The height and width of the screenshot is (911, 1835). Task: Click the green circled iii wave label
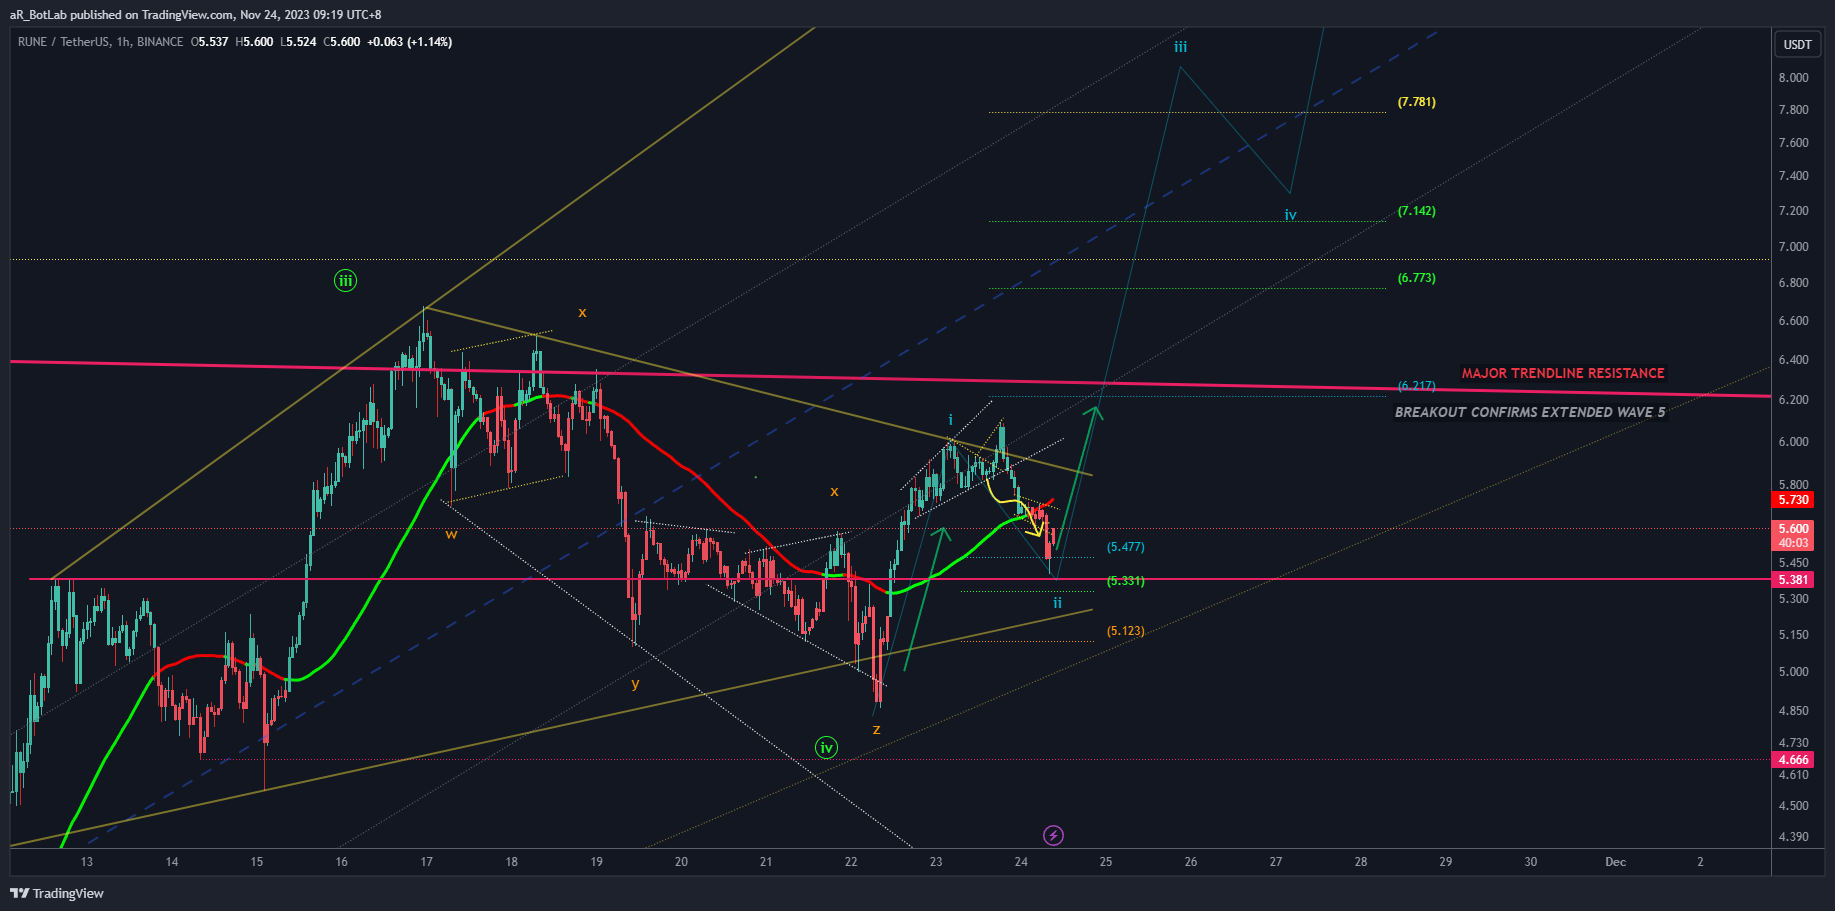click(345, 281)
